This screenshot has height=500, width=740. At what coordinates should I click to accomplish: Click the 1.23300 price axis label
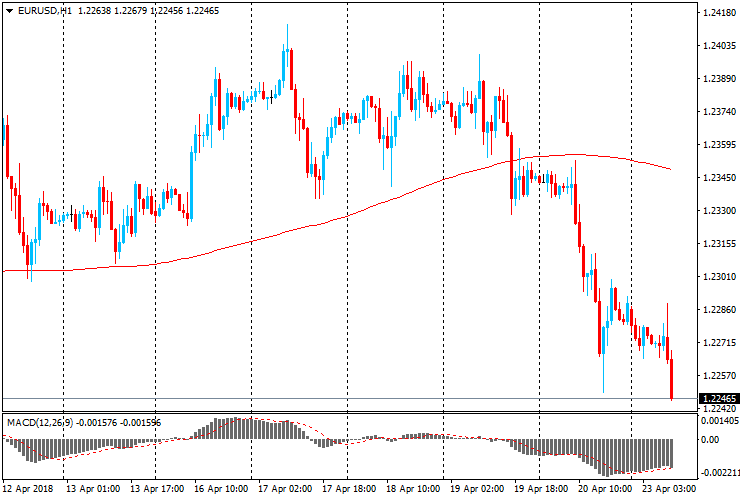point(719,211)
